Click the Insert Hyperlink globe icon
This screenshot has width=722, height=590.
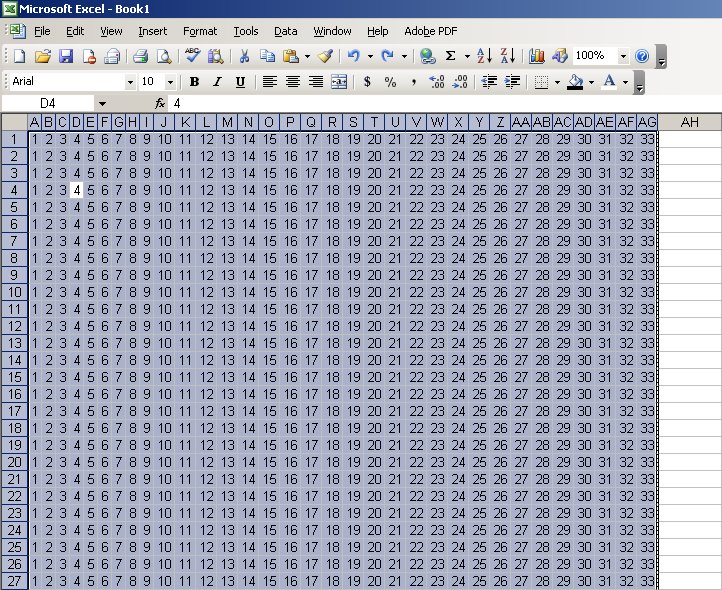coord(428,56)
